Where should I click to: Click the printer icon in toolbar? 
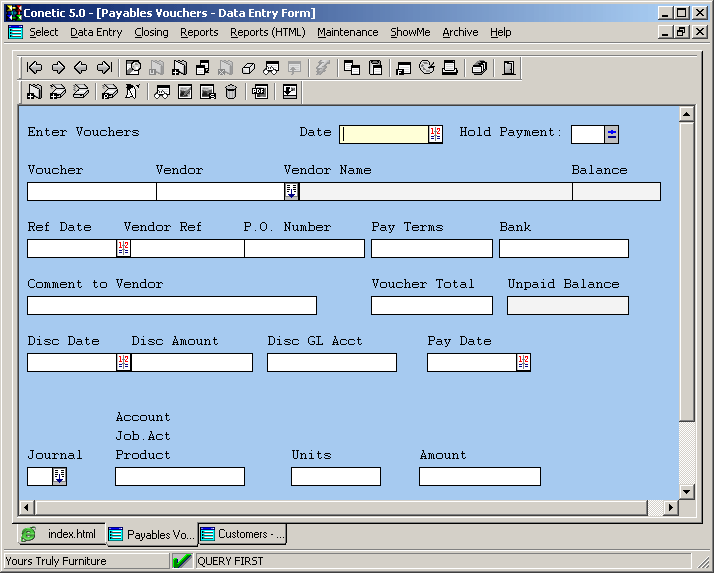[x=450, y=68]
